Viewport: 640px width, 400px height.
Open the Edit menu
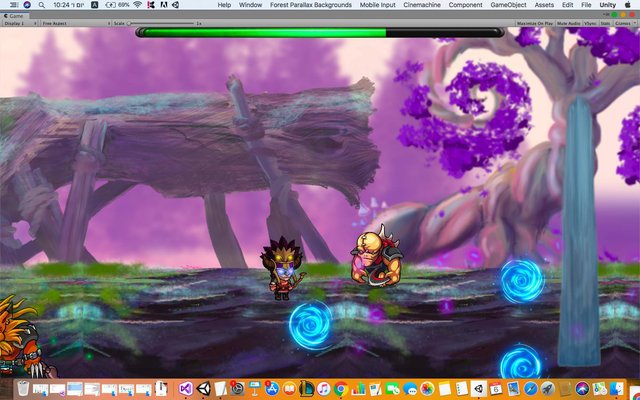[x=567, y=5]
